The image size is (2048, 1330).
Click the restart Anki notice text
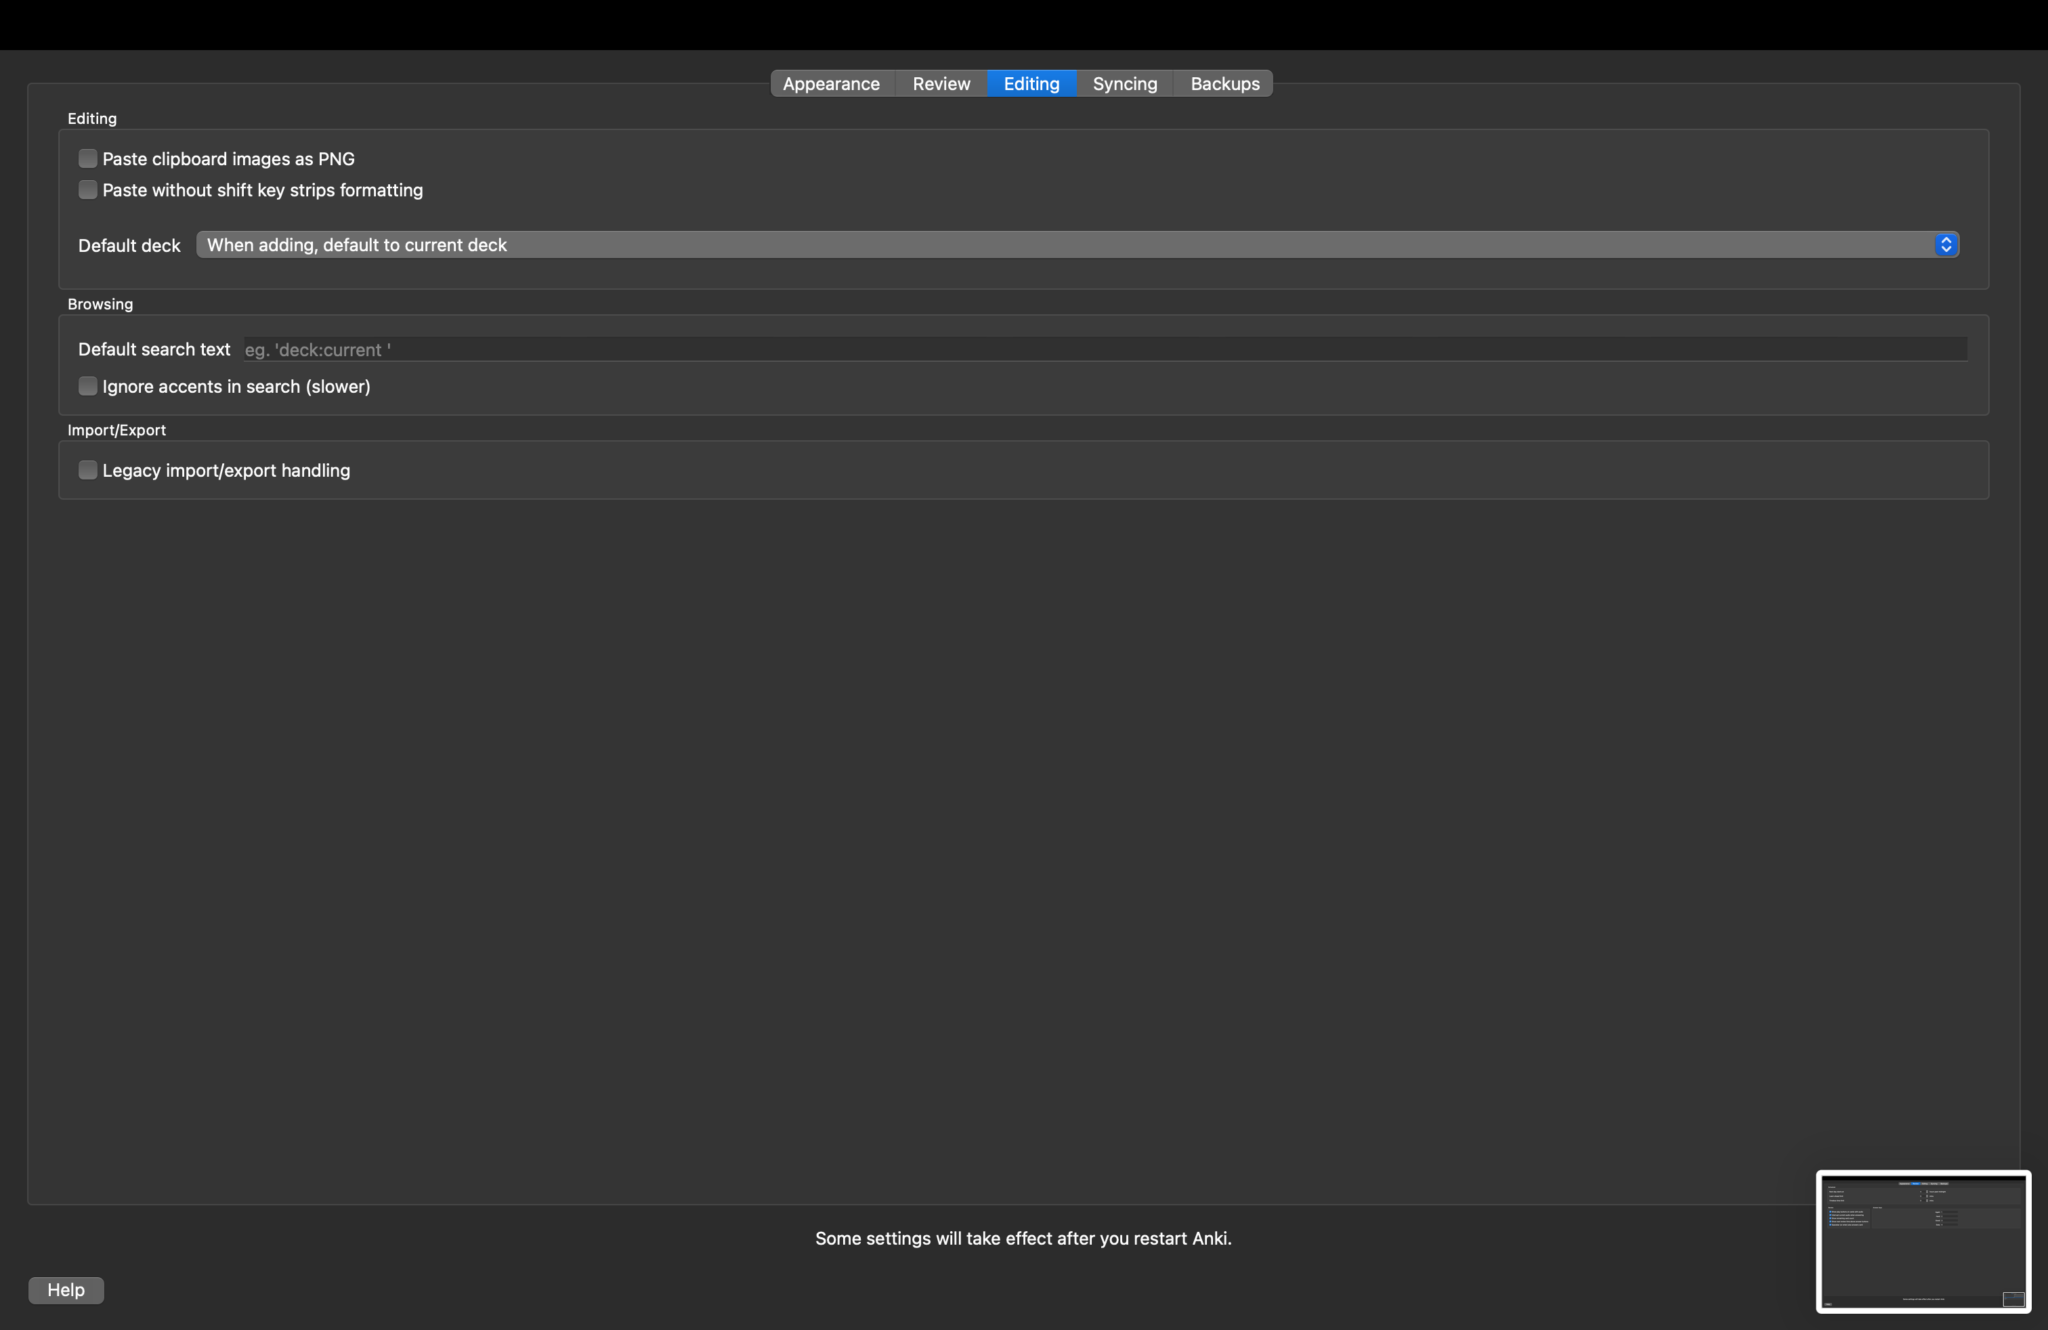click(x=1023, y=1238)
